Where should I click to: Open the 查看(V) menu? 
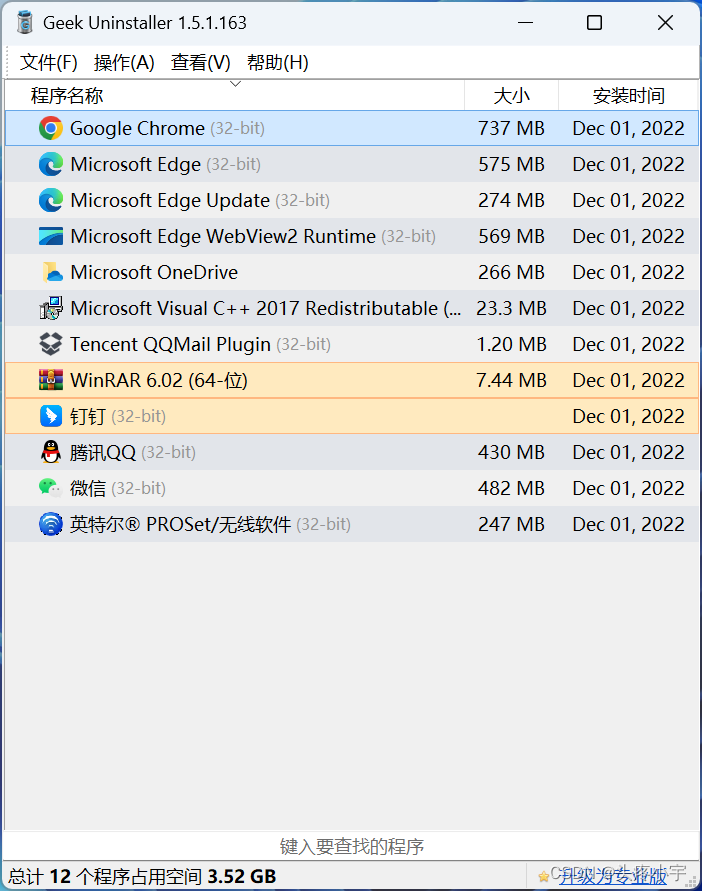tap(200, 61)
